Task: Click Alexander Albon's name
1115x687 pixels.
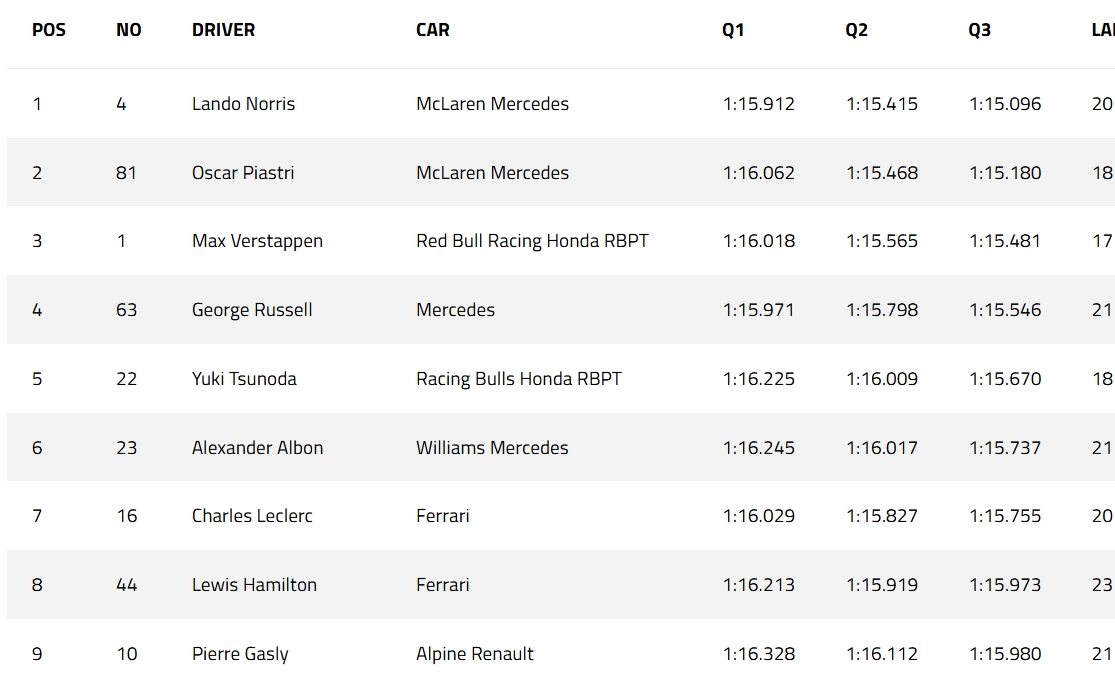Action: (257, 448)
